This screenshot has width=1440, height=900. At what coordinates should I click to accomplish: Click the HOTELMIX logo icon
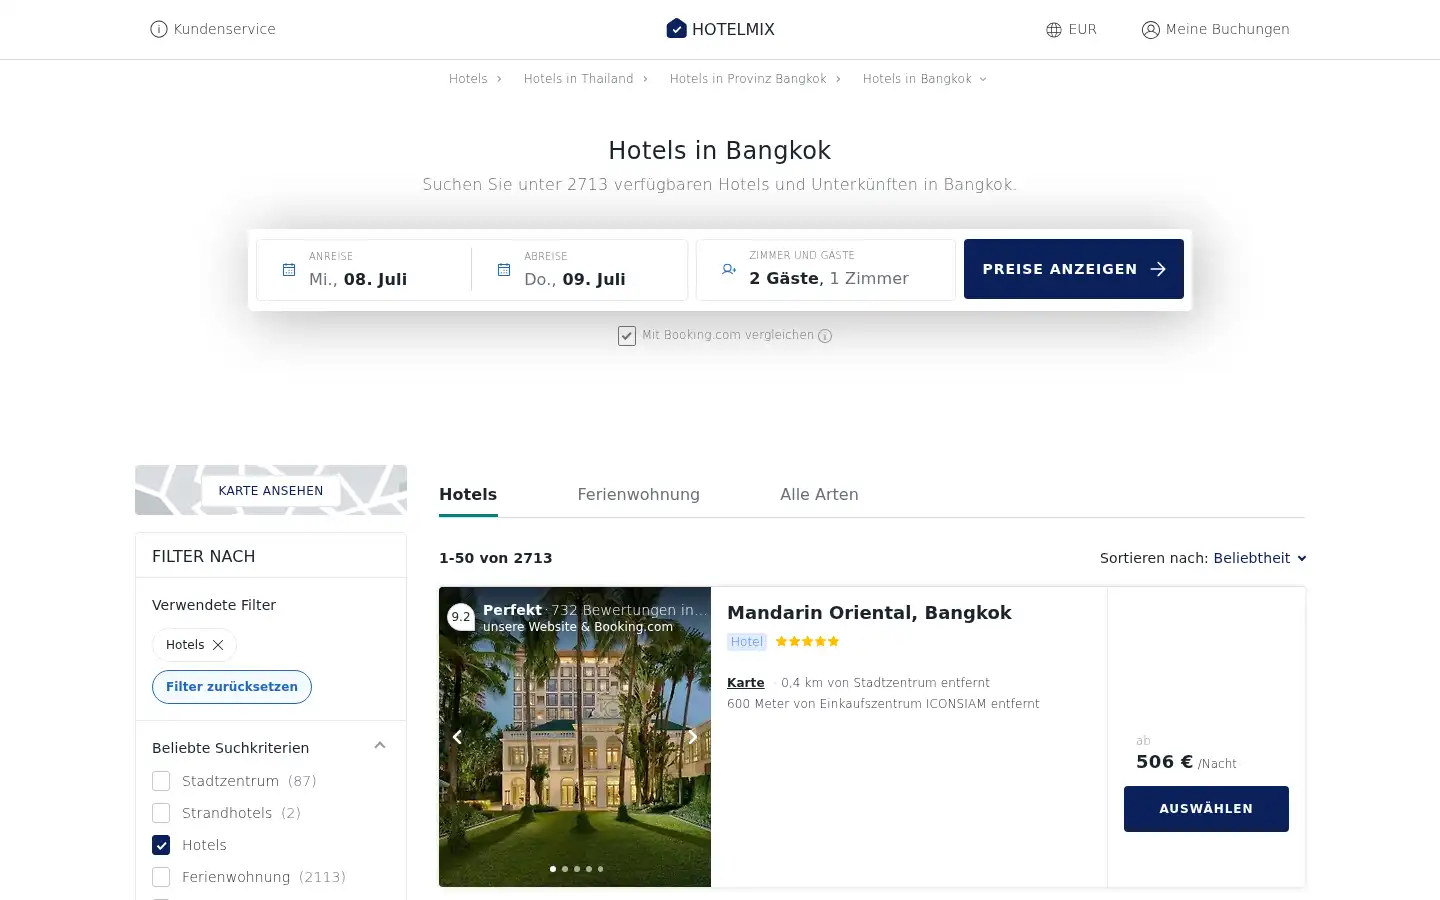click(x=677, y=29)
